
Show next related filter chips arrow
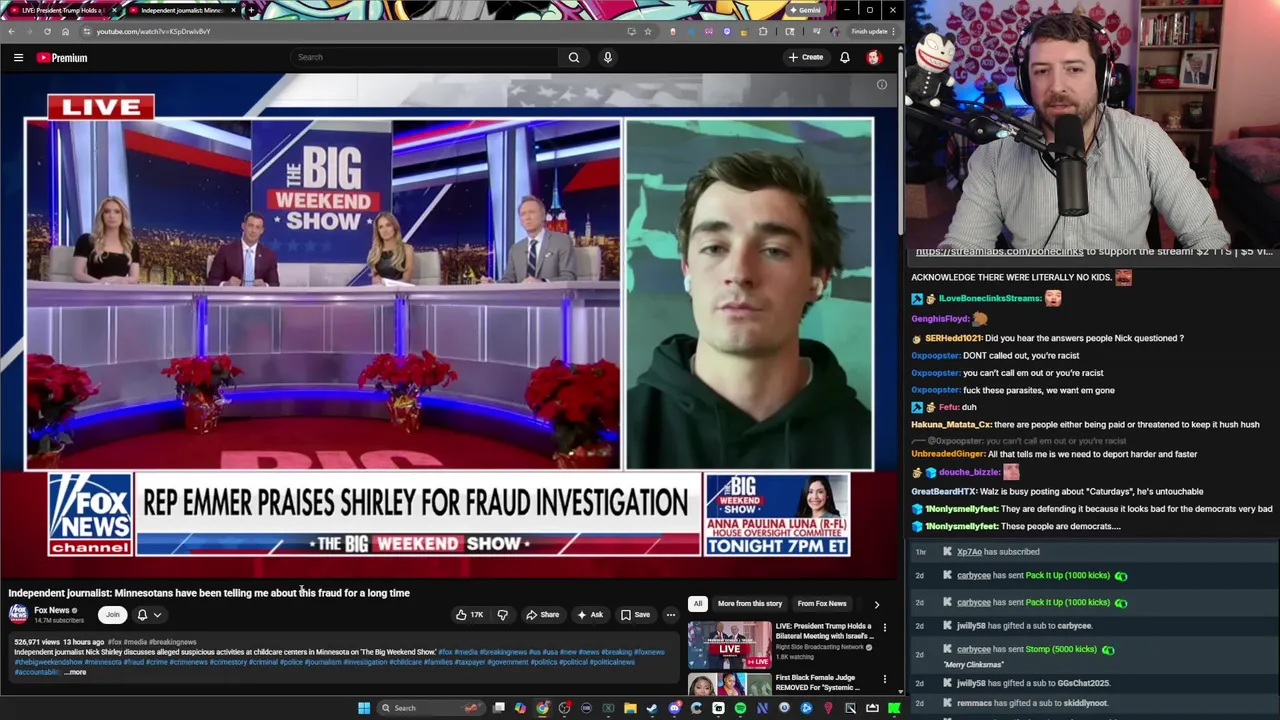click(877, 604)
